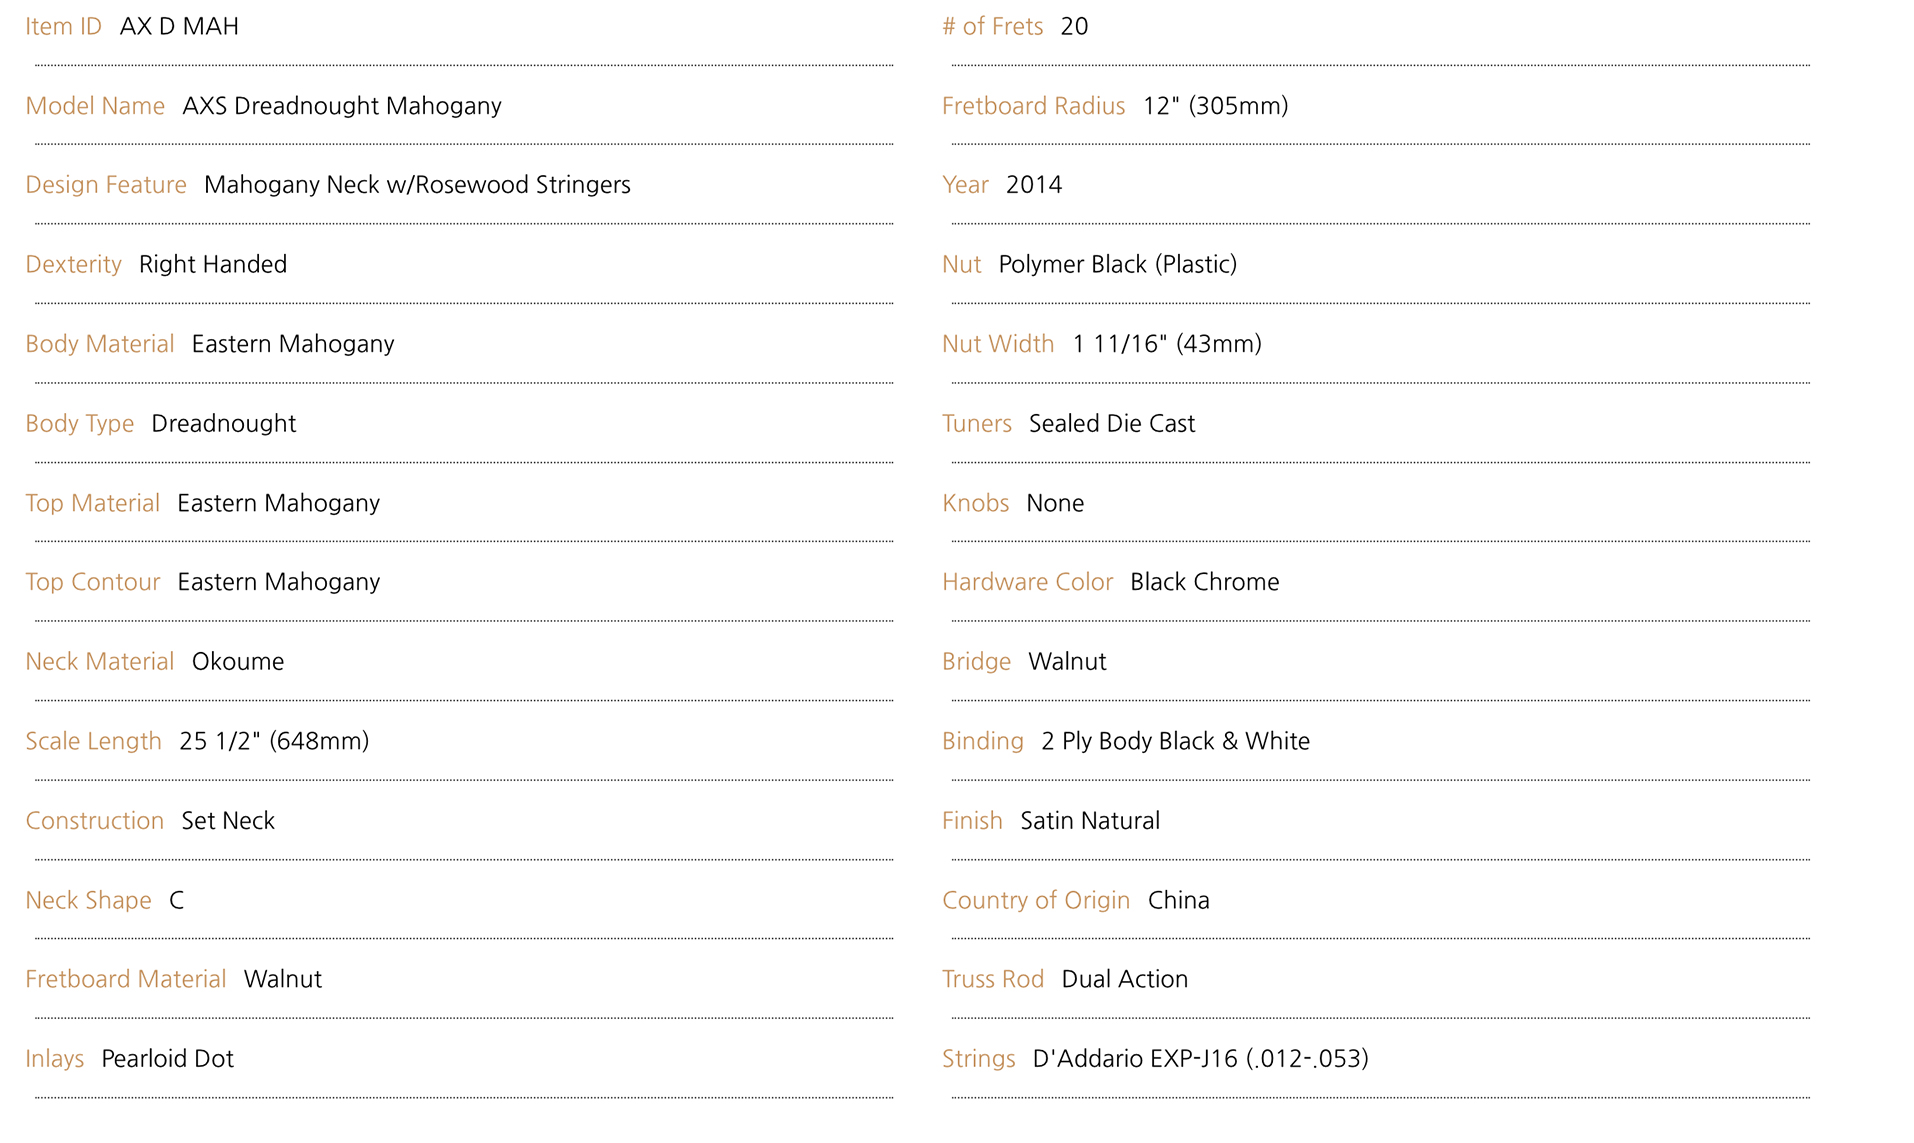Click the Fretboard Radius label
The width and height of the screenshot is (1914, 1143).
[x=1034, y=106]
